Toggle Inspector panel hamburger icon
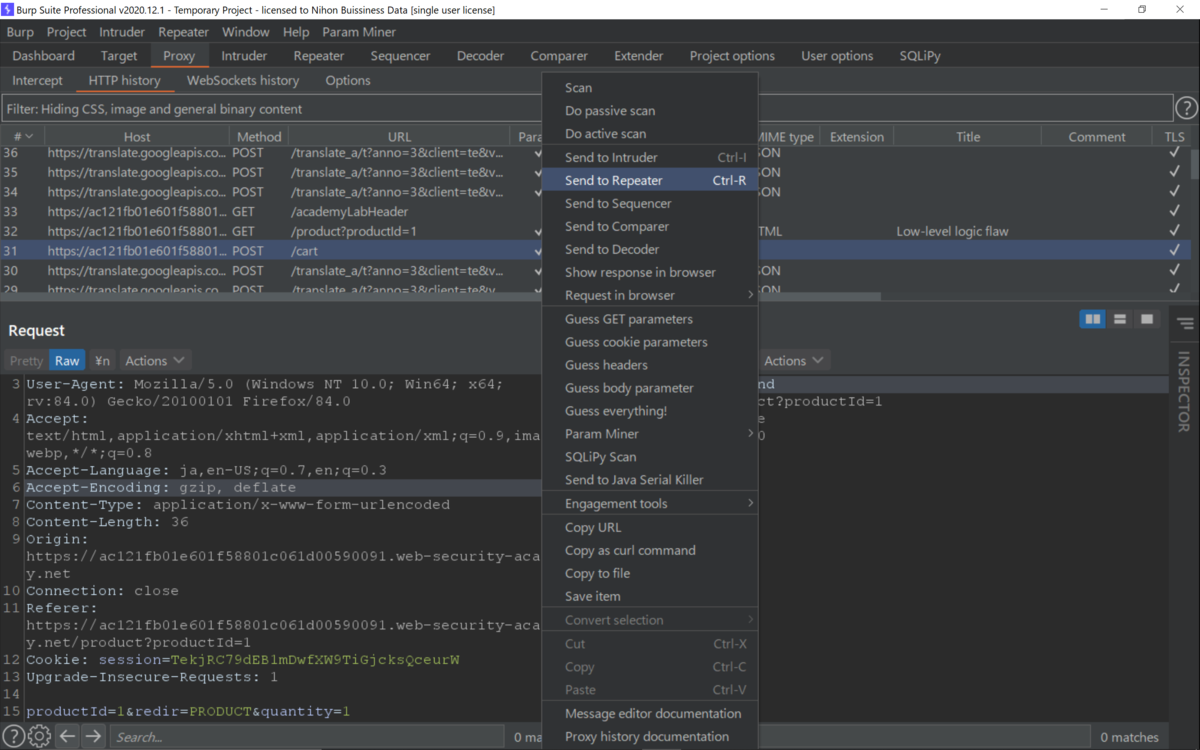 click(x=1185, y=323)
